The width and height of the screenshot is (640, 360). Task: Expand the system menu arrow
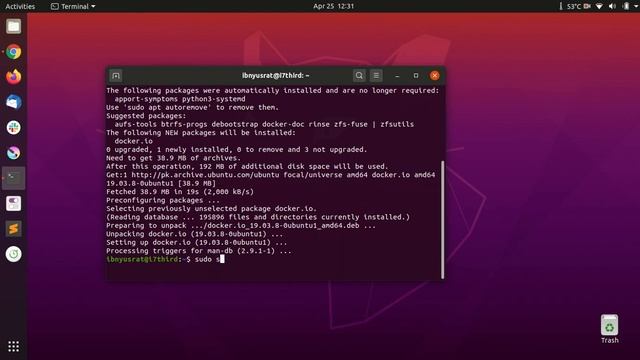point(636,6)
